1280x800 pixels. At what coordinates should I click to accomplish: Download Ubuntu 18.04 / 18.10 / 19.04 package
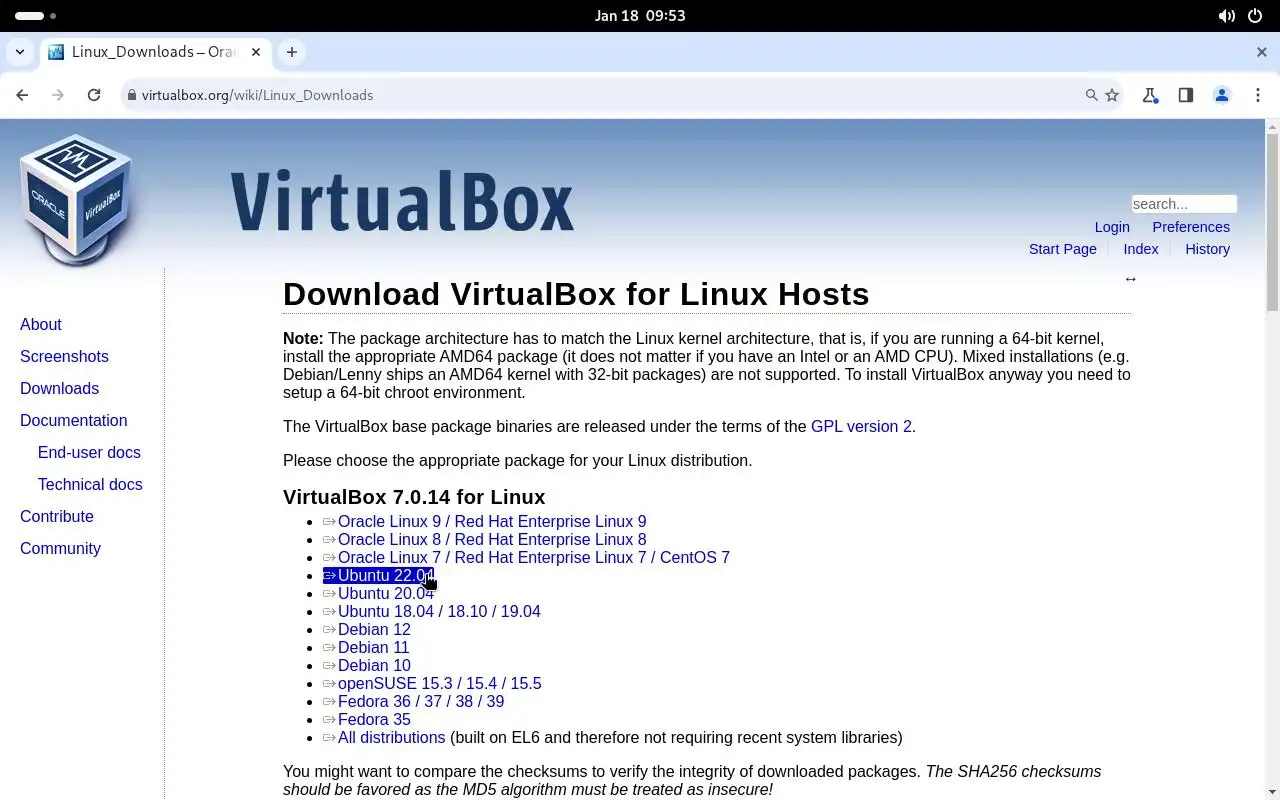(x=432, y=611)
